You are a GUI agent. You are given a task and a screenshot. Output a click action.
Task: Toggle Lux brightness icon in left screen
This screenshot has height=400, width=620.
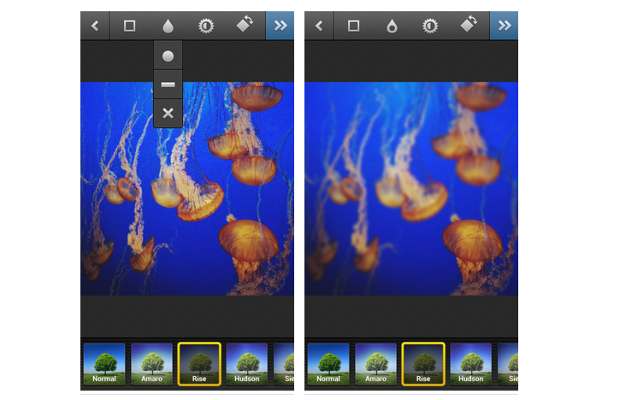click(x=206, y=26)
